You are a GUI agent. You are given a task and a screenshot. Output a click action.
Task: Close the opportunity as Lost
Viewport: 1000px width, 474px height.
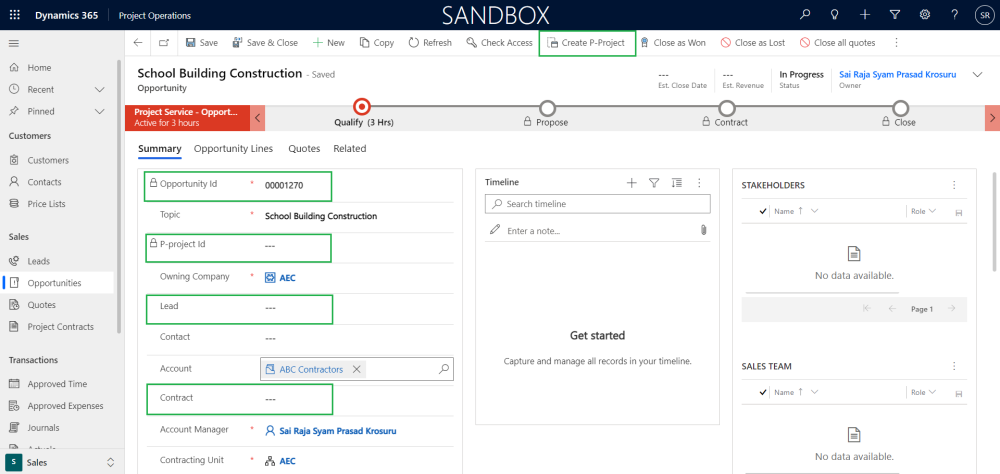753,43
